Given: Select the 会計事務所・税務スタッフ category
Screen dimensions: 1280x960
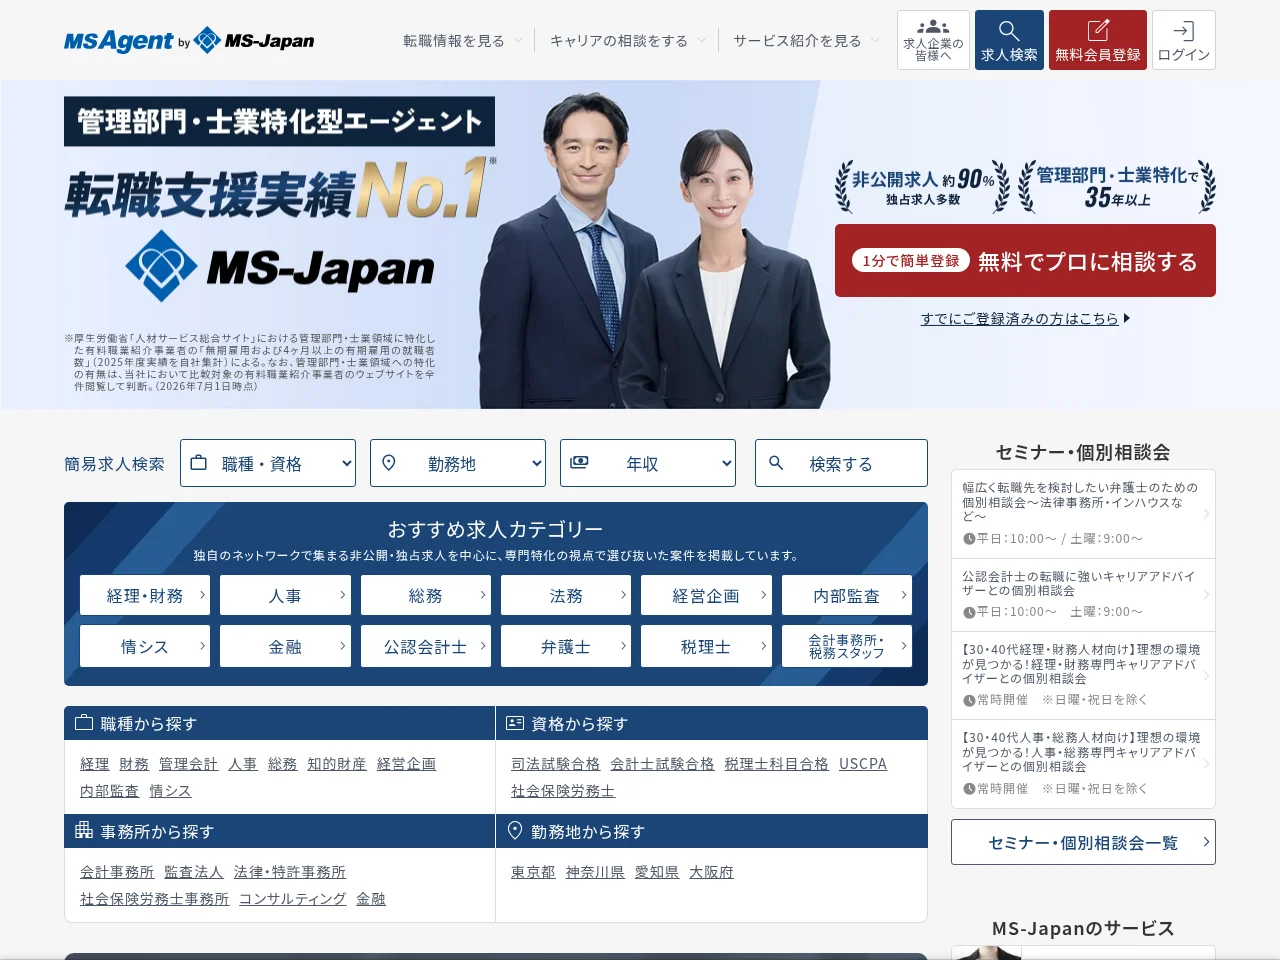Looking at the screenshot, I should pos(847,646).
